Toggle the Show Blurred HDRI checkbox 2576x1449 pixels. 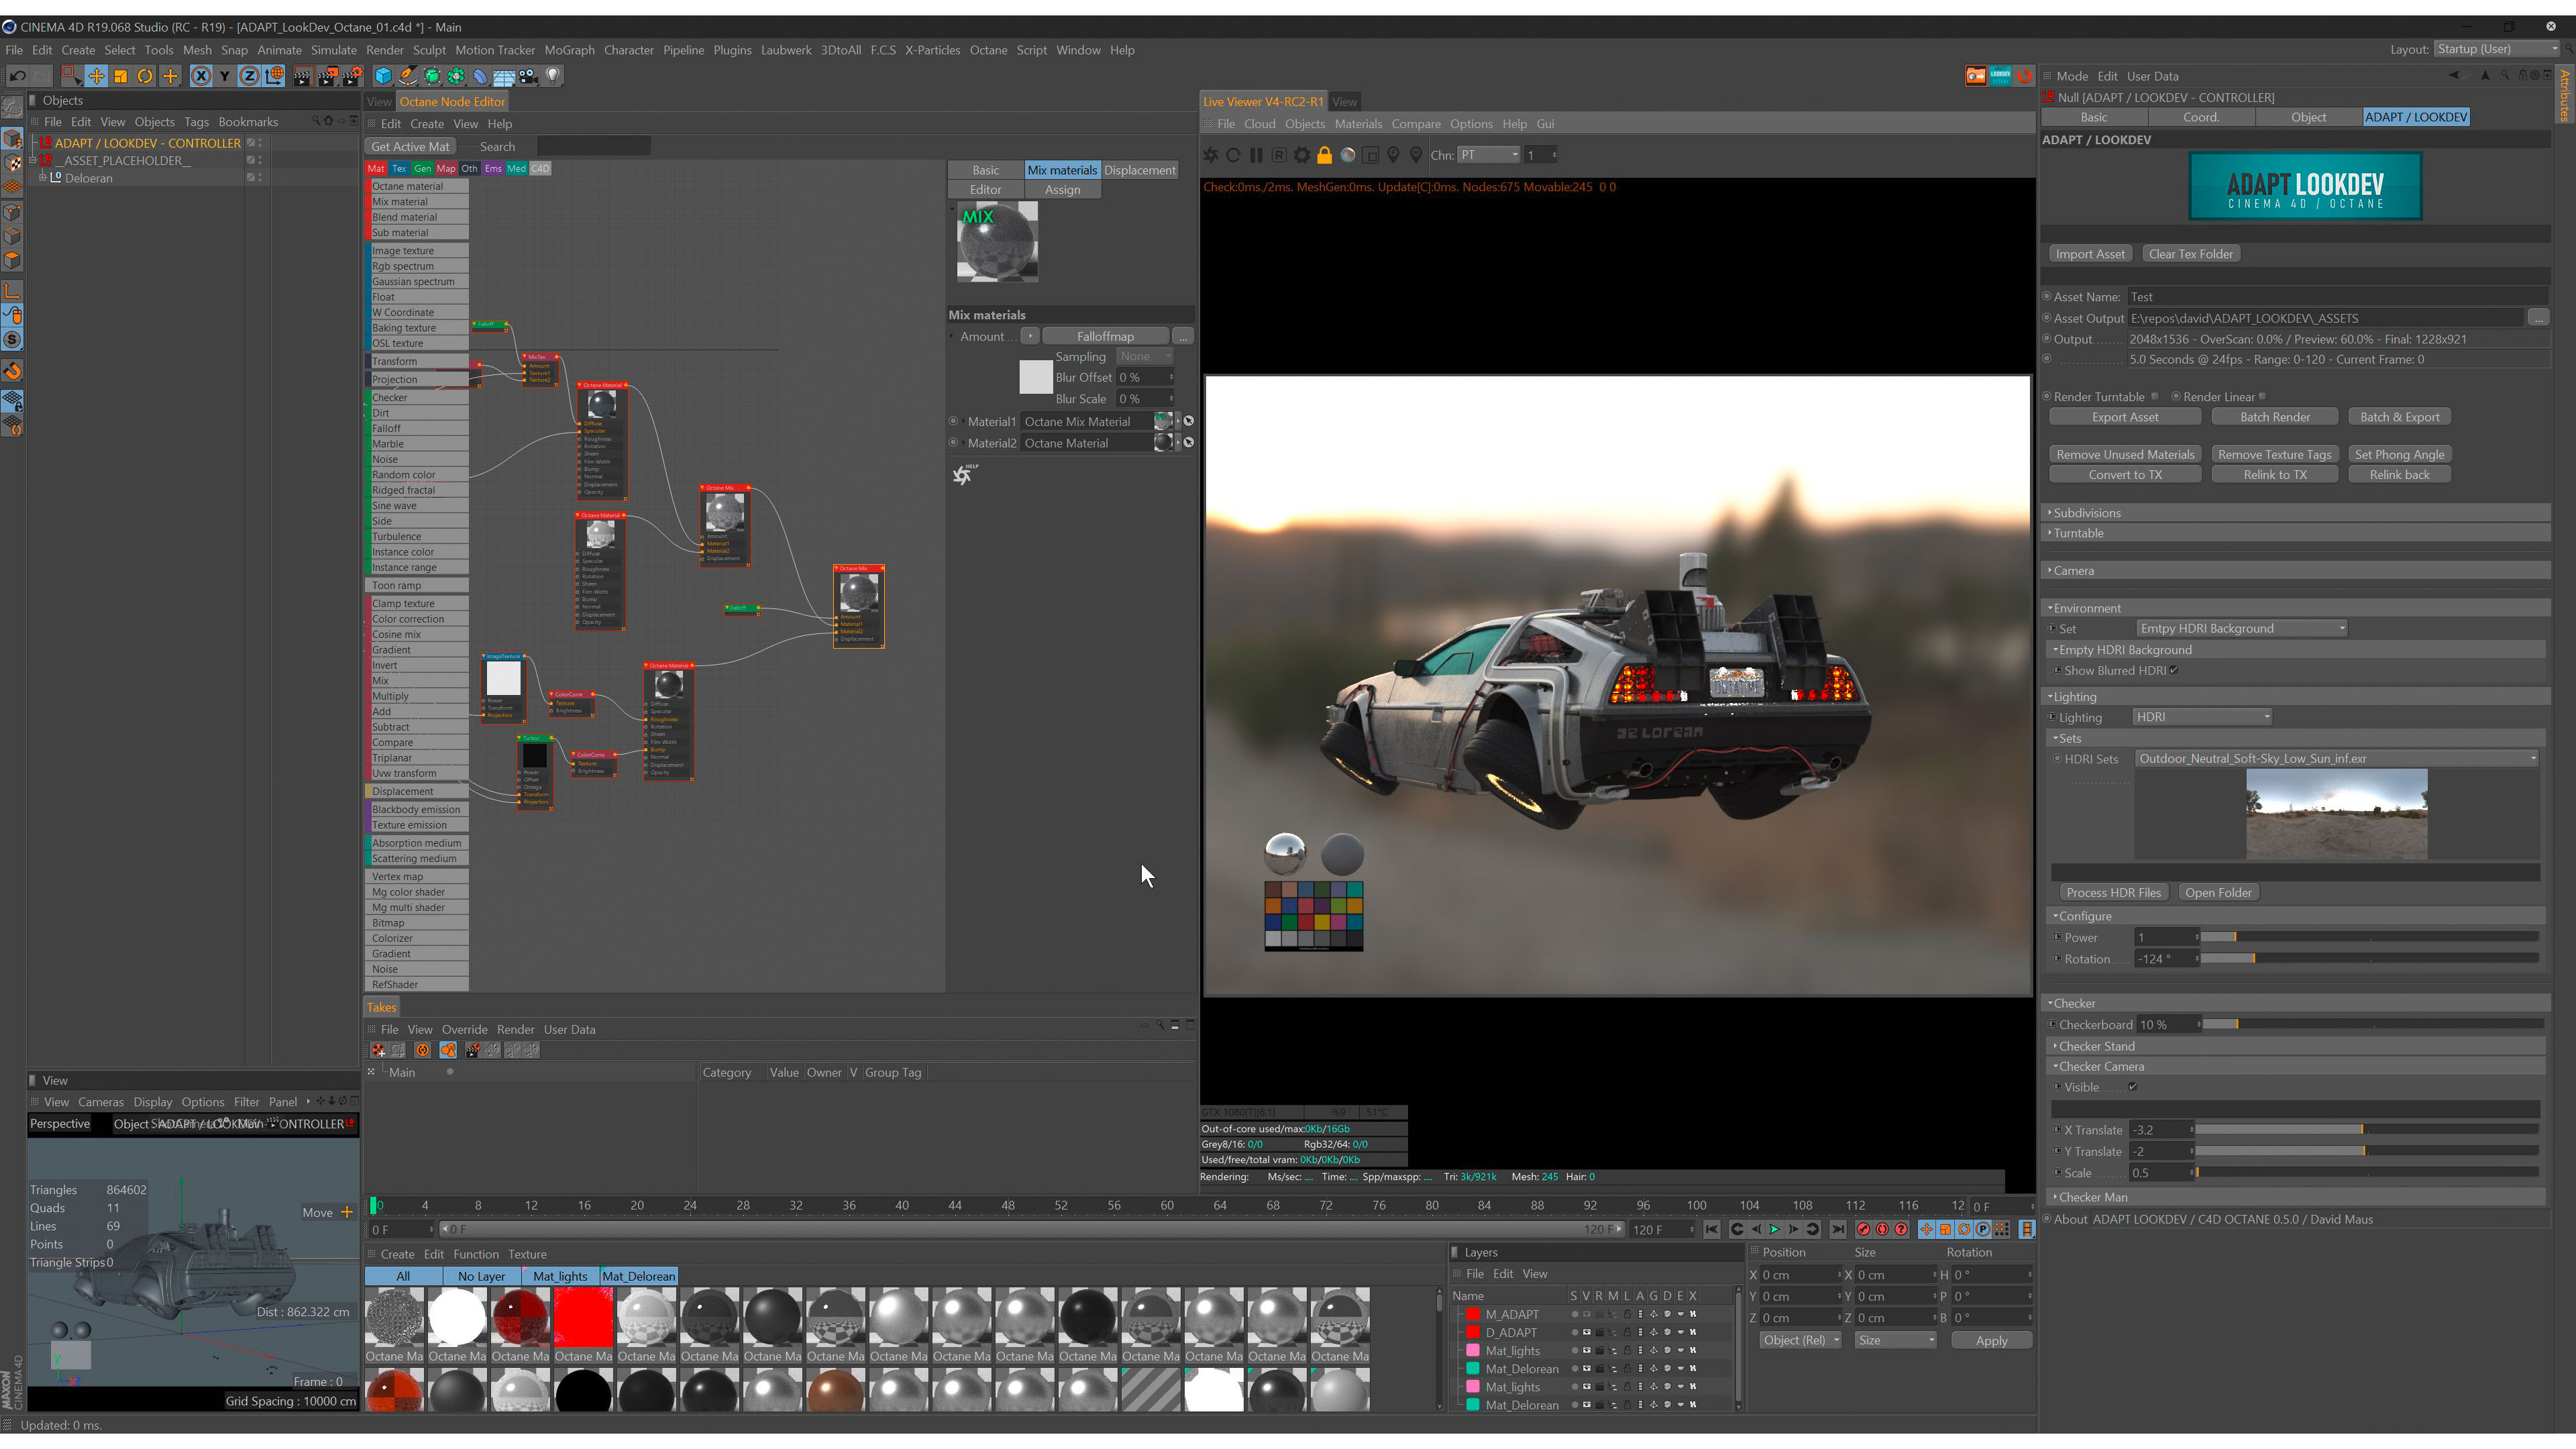pyautogui.click(x=2174, y=671)
